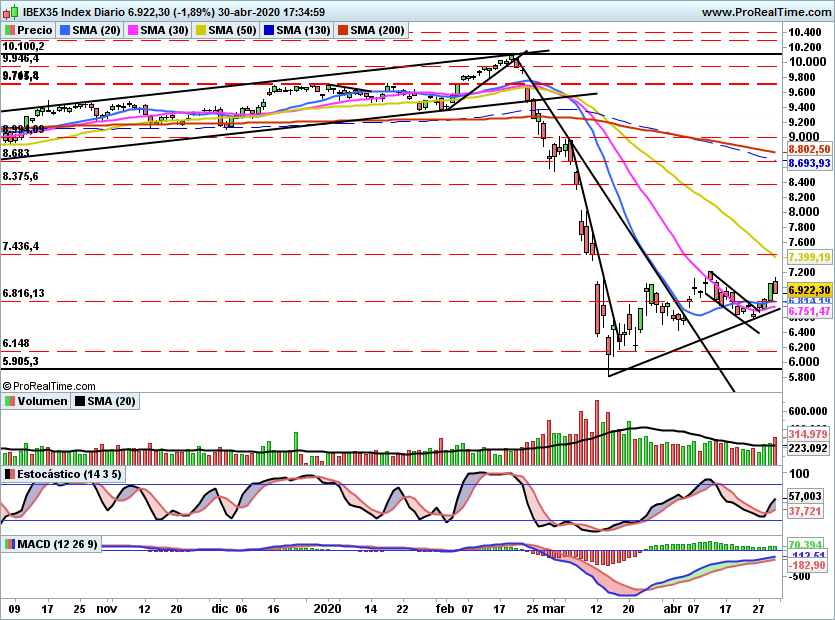Viewport: 835px width, 620px height.
Task: Click the 600.000 volume axis label
Action: point(808,411)
